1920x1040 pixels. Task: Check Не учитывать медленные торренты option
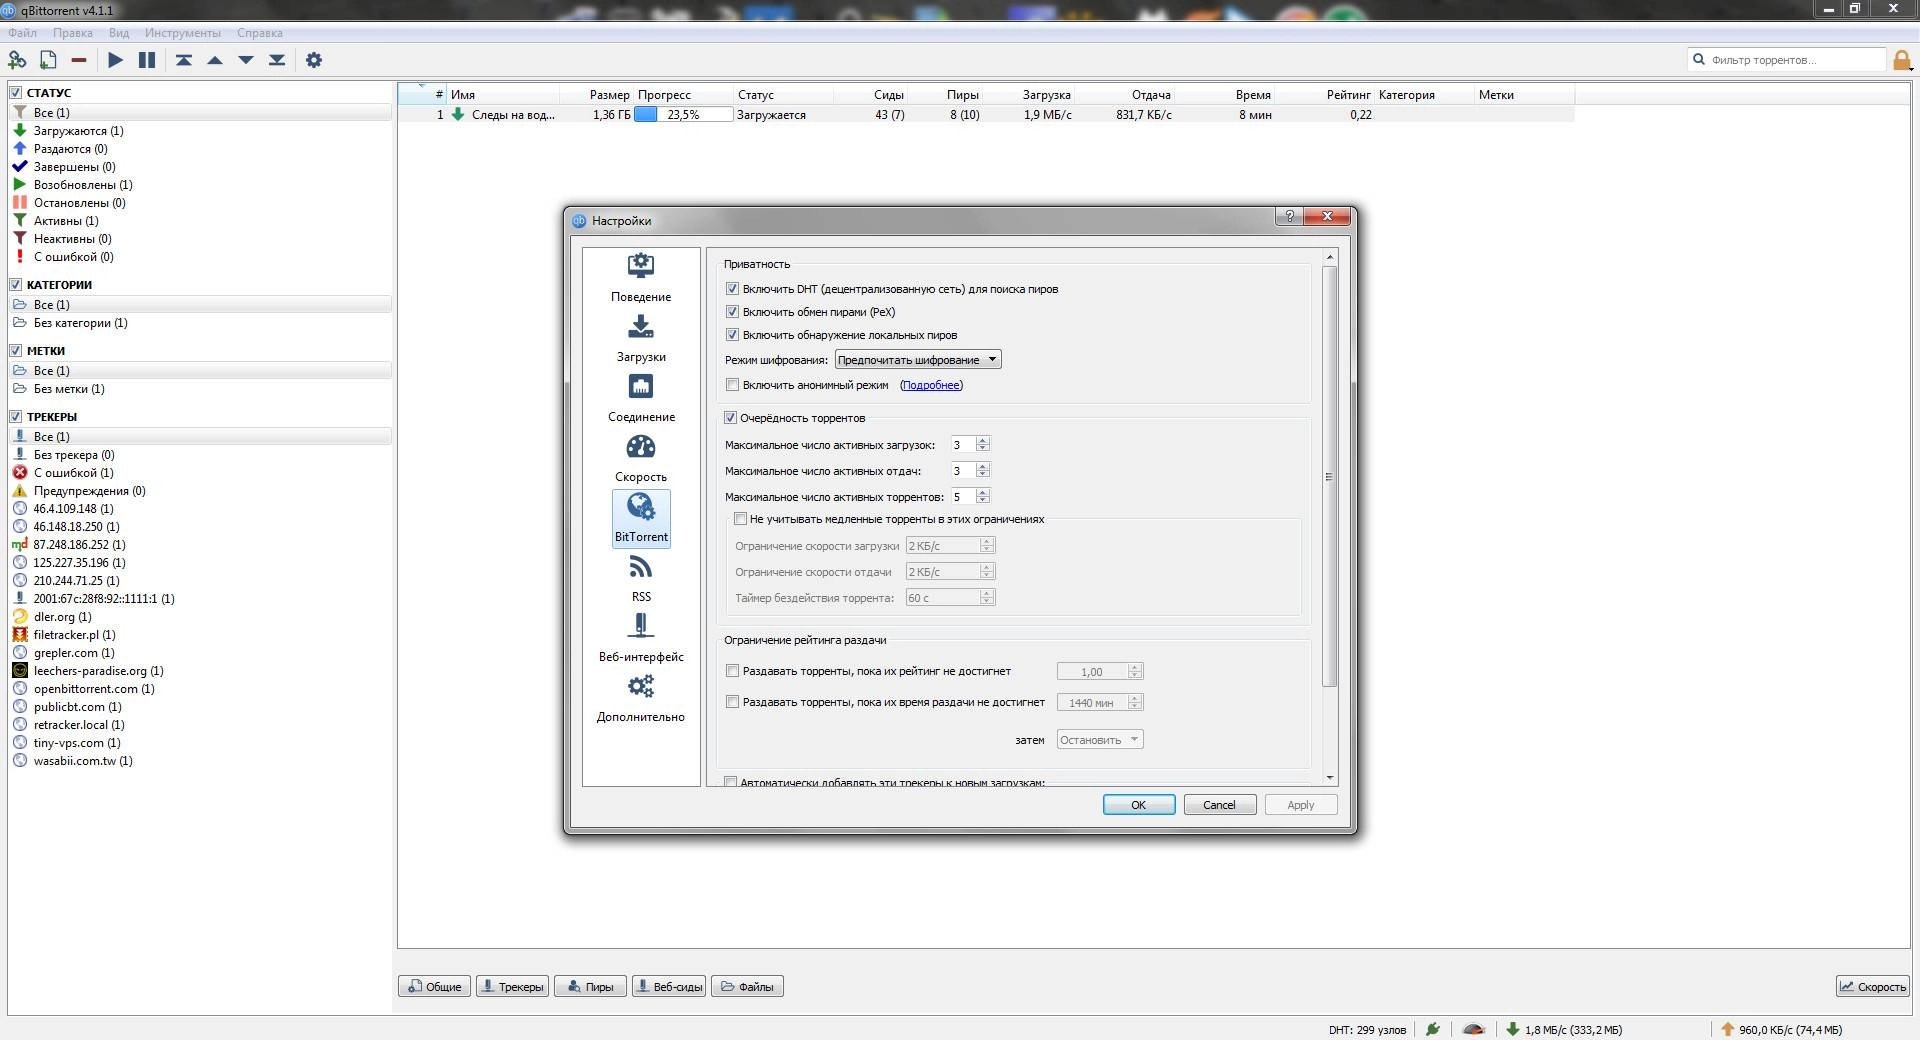[740, 519]
